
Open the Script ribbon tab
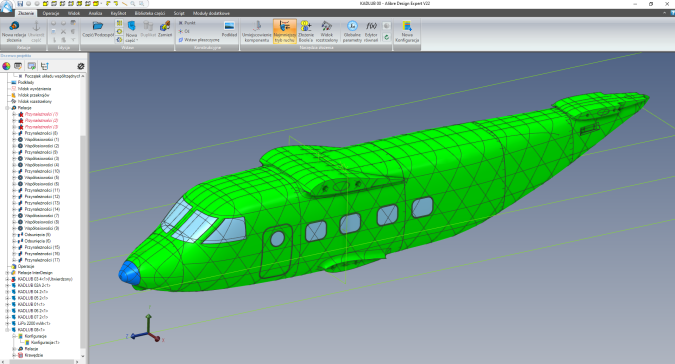tap(179, 13)
